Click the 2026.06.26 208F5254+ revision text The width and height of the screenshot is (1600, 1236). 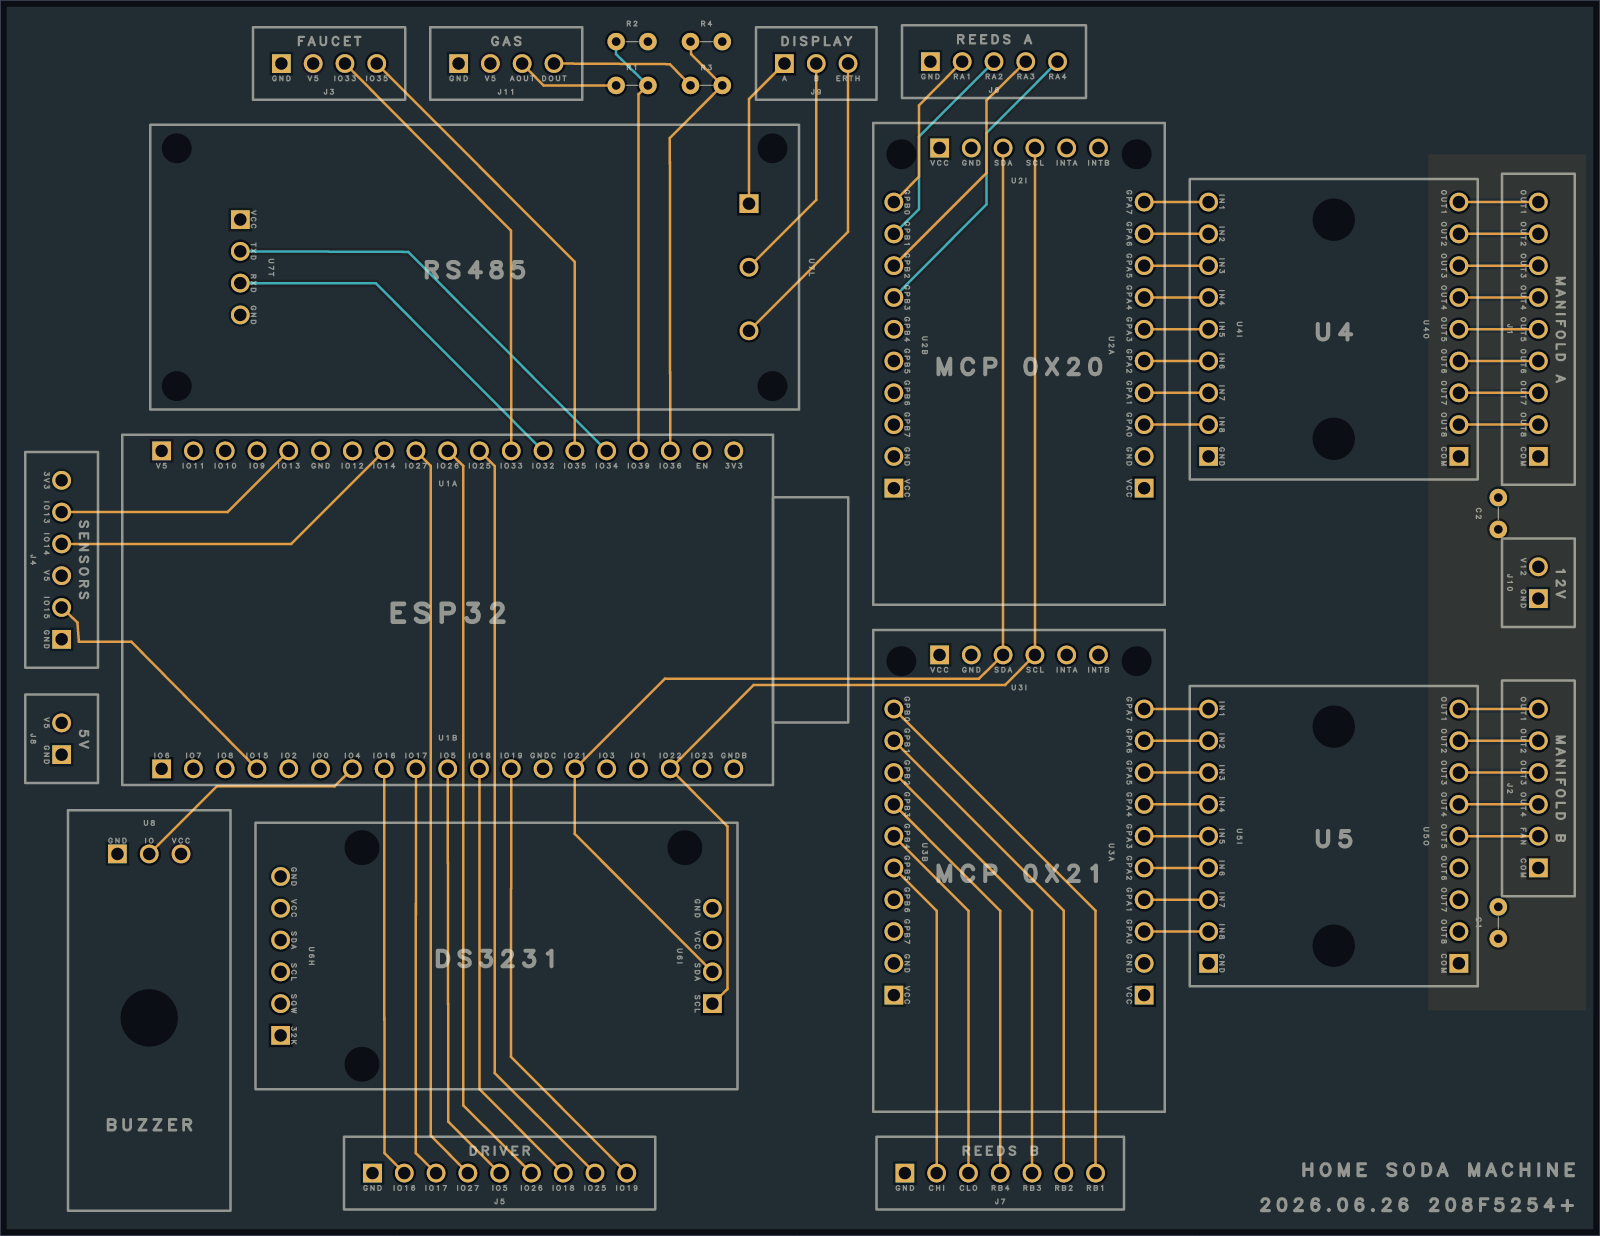(x=1417, y=1205)
